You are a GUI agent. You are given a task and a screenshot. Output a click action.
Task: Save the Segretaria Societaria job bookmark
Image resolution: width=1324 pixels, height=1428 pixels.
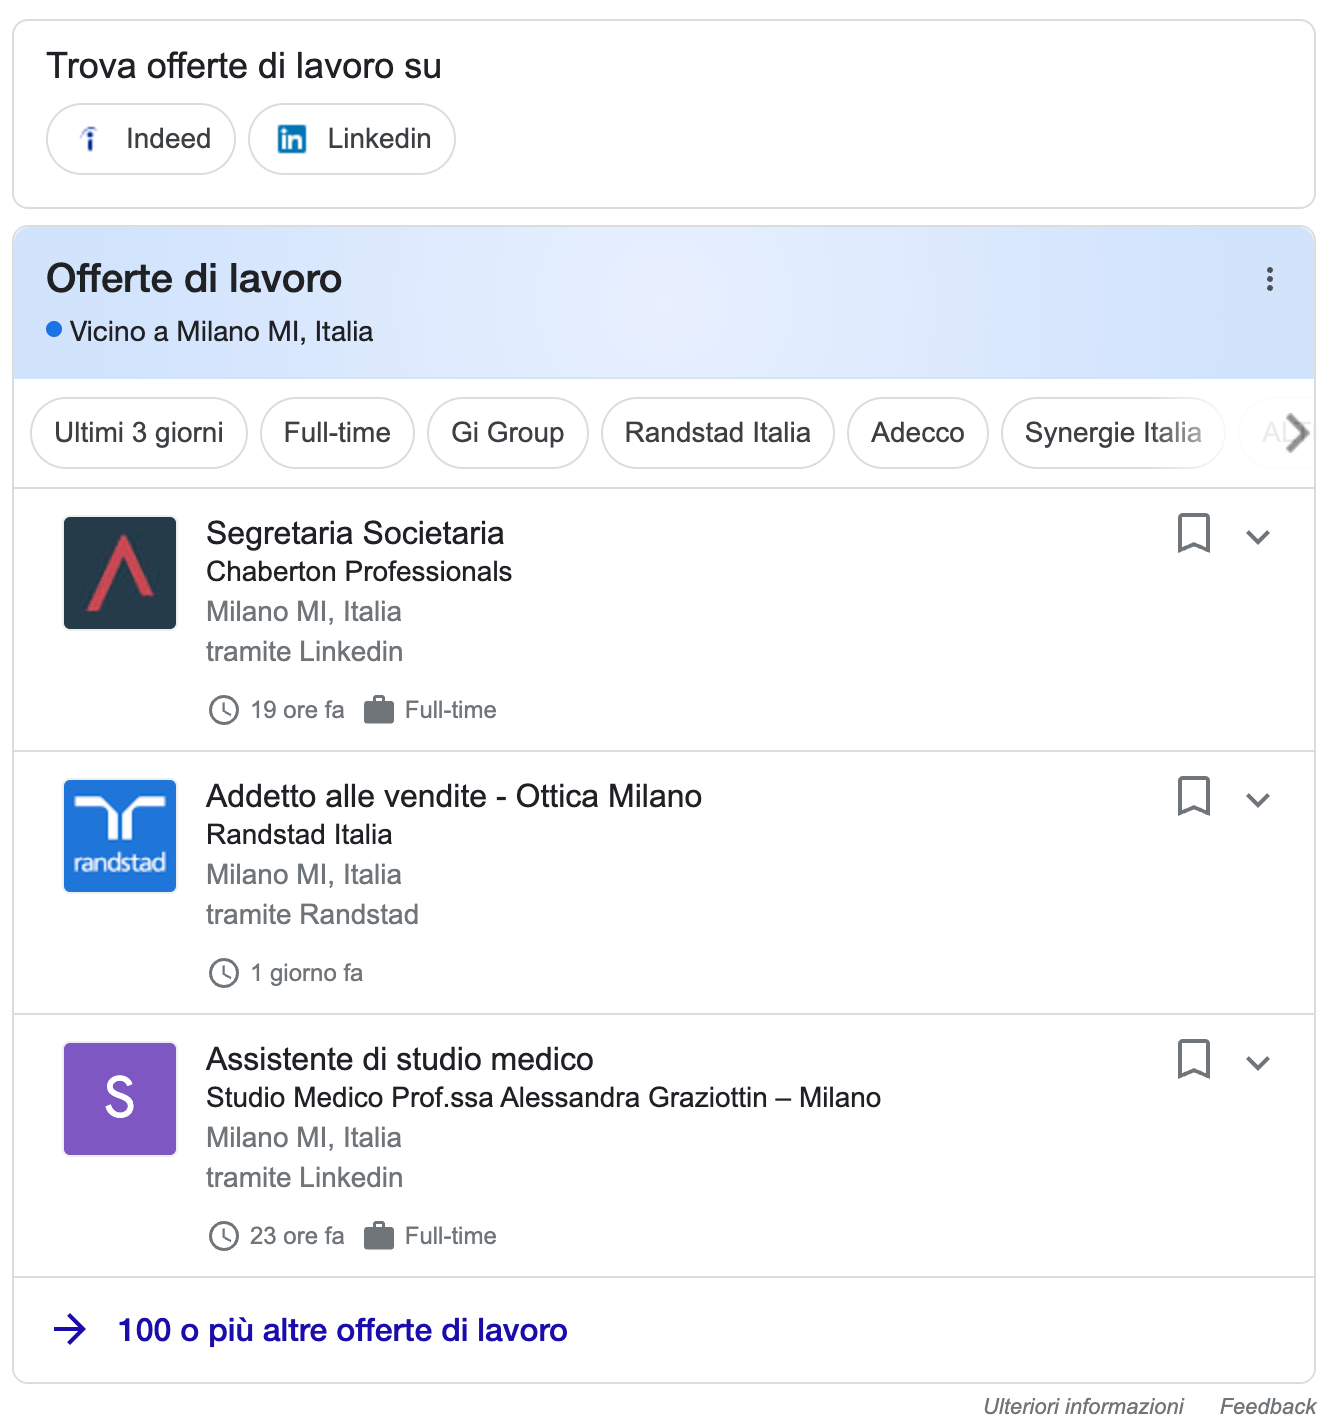[1194, 533]
